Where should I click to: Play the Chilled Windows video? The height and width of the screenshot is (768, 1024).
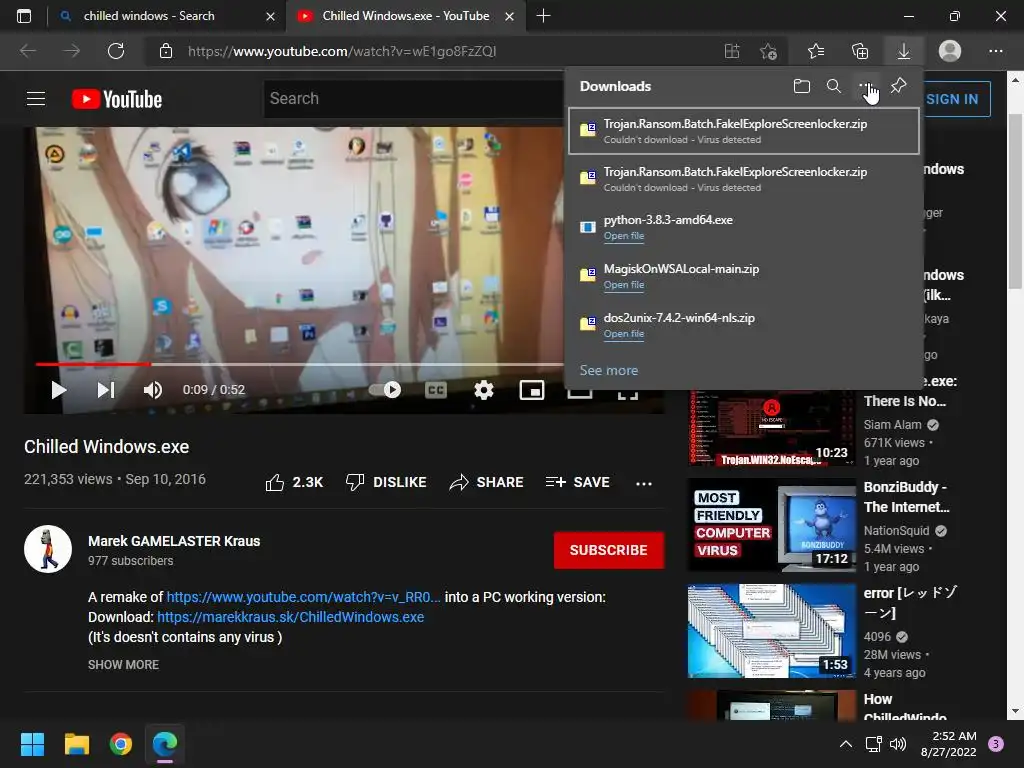(x=59, y=390)
